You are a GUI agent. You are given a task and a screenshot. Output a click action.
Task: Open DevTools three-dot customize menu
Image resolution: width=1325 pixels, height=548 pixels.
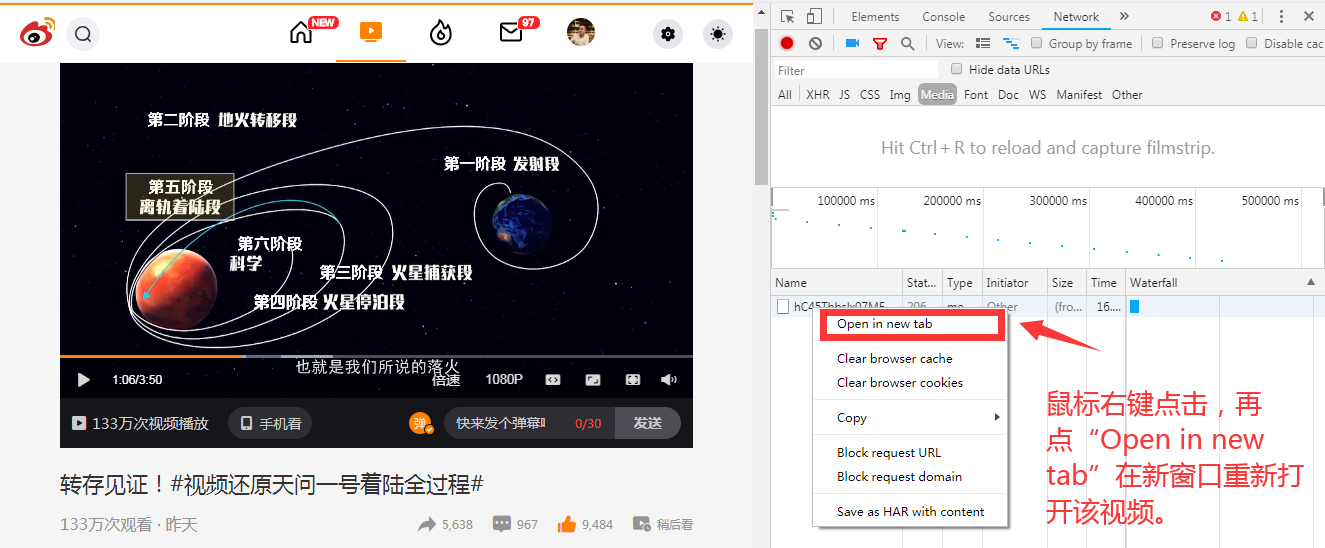coord(1281,17)
